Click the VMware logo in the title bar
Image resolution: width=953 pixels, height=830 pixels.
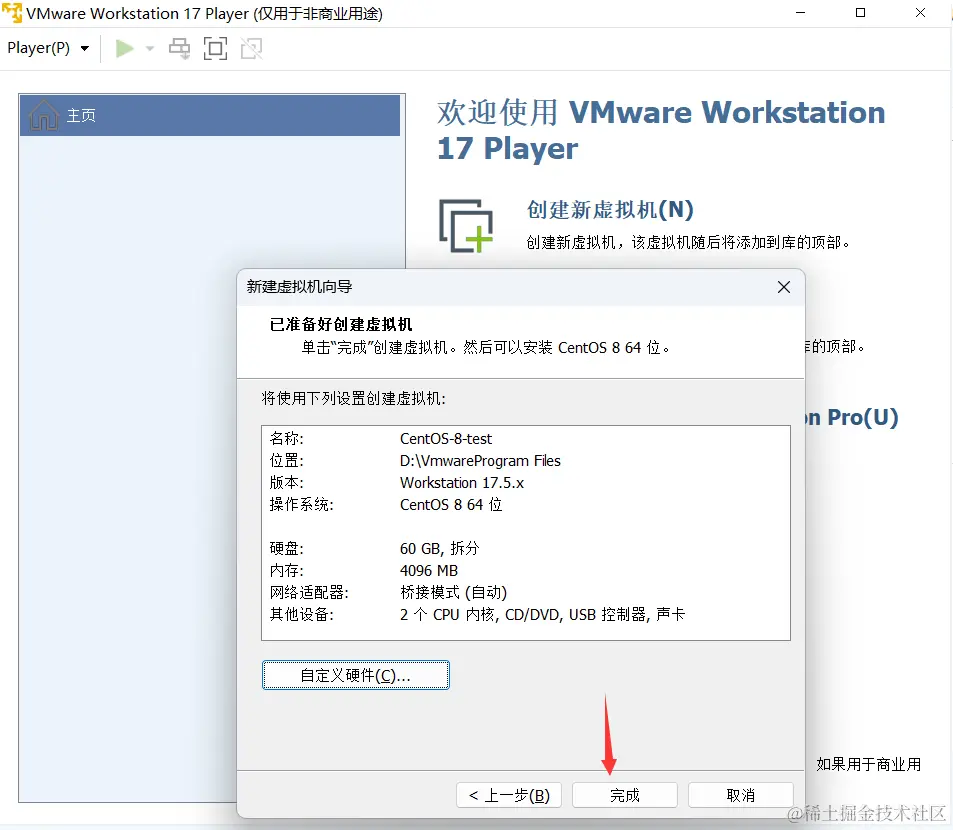[13, 13]
